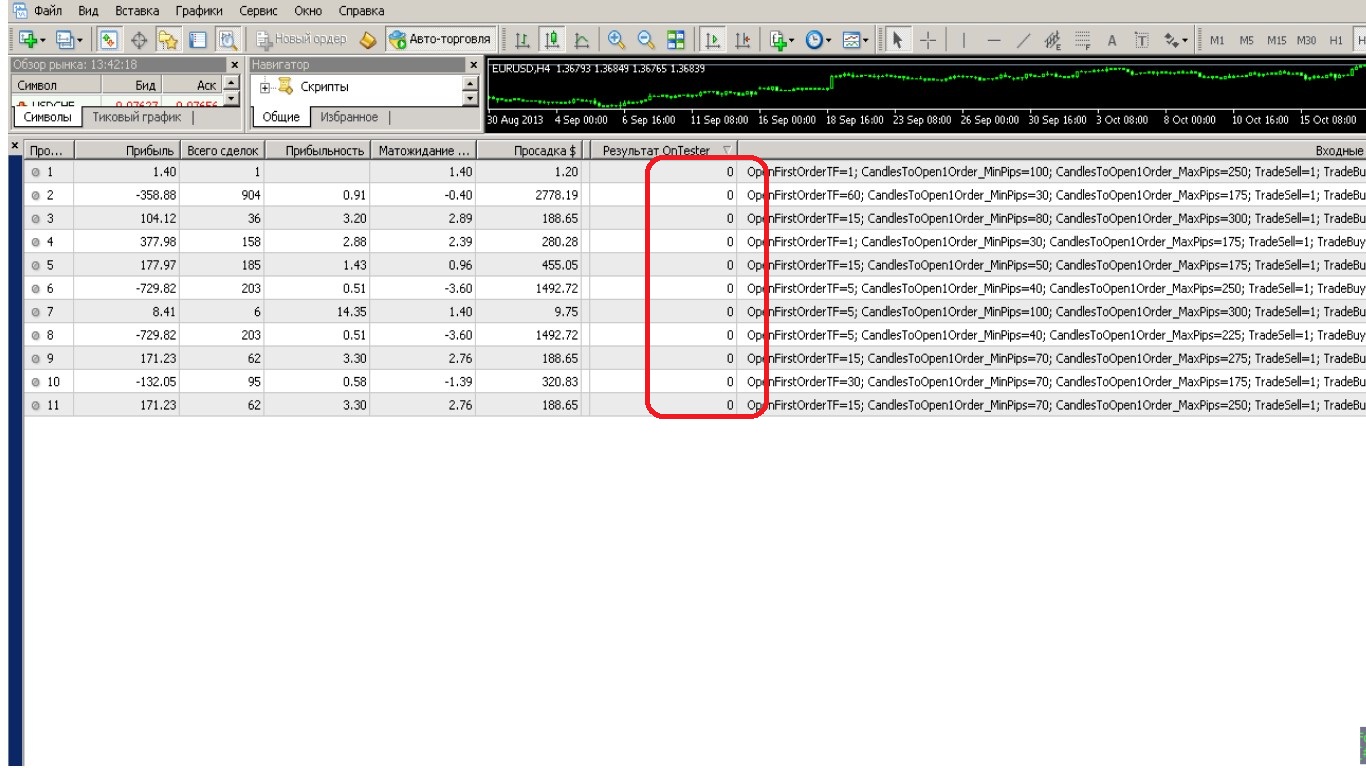This screenshot has width=1366, height=768.
Task: Click the Zoom Out magnifier icon
Action: pyautogui.click(x=646, y=40)
